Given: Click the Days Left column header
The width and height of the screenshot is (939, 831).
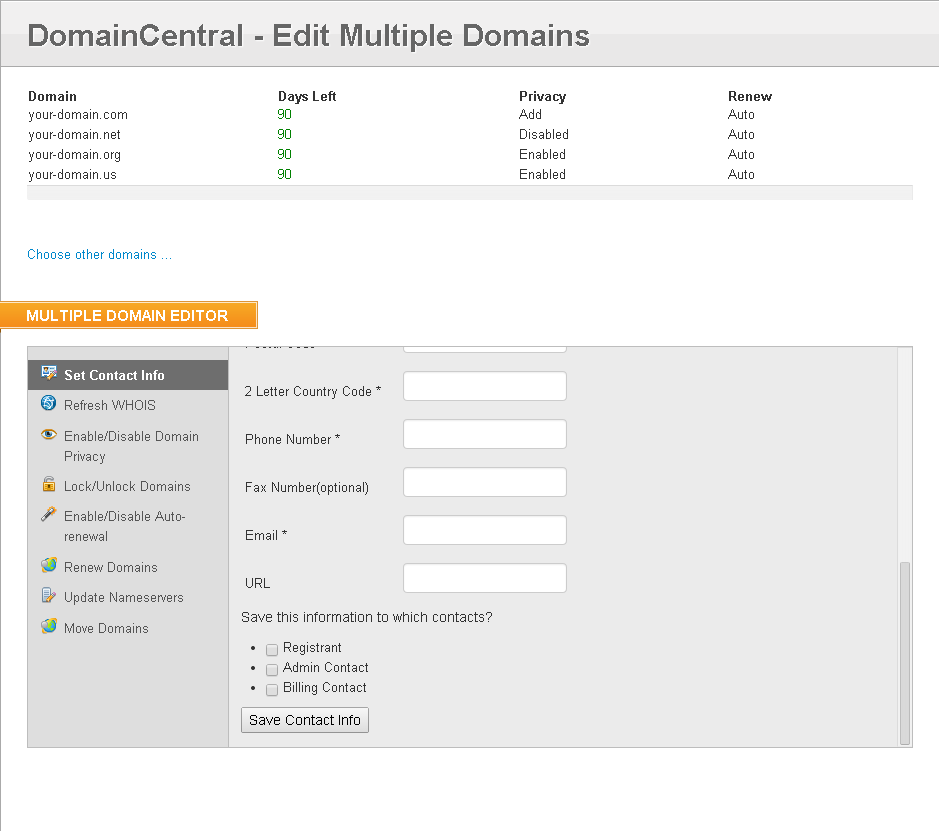Looking at the screenshot, I should pos(307,96).
